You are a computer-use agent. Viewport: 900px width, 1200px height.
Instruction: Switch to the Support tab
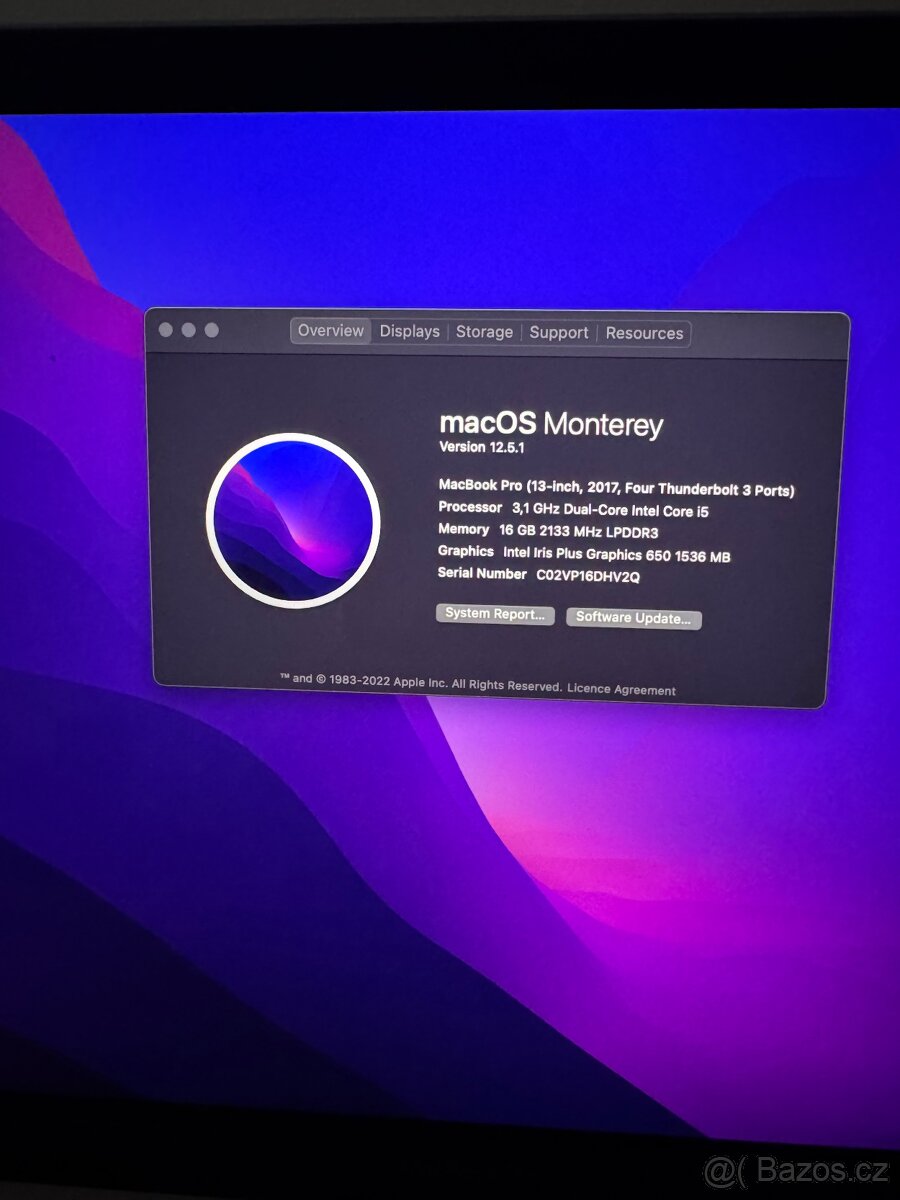pos(559,333)
